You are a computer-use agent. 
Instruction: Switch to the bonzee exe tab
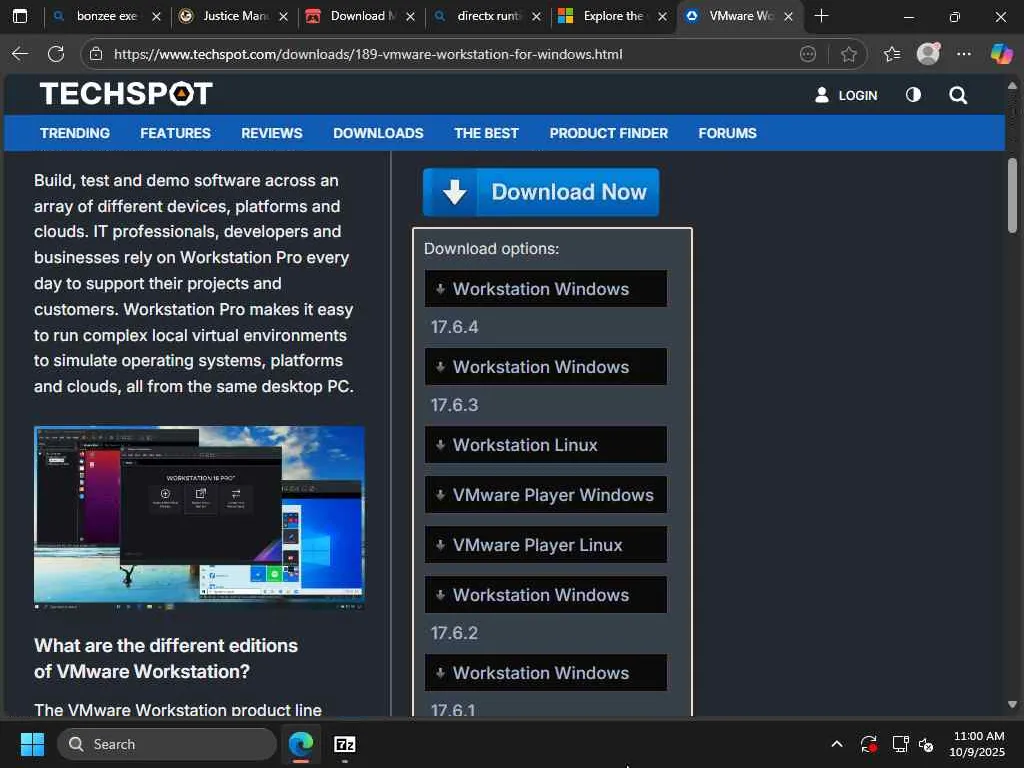[104, 16]
